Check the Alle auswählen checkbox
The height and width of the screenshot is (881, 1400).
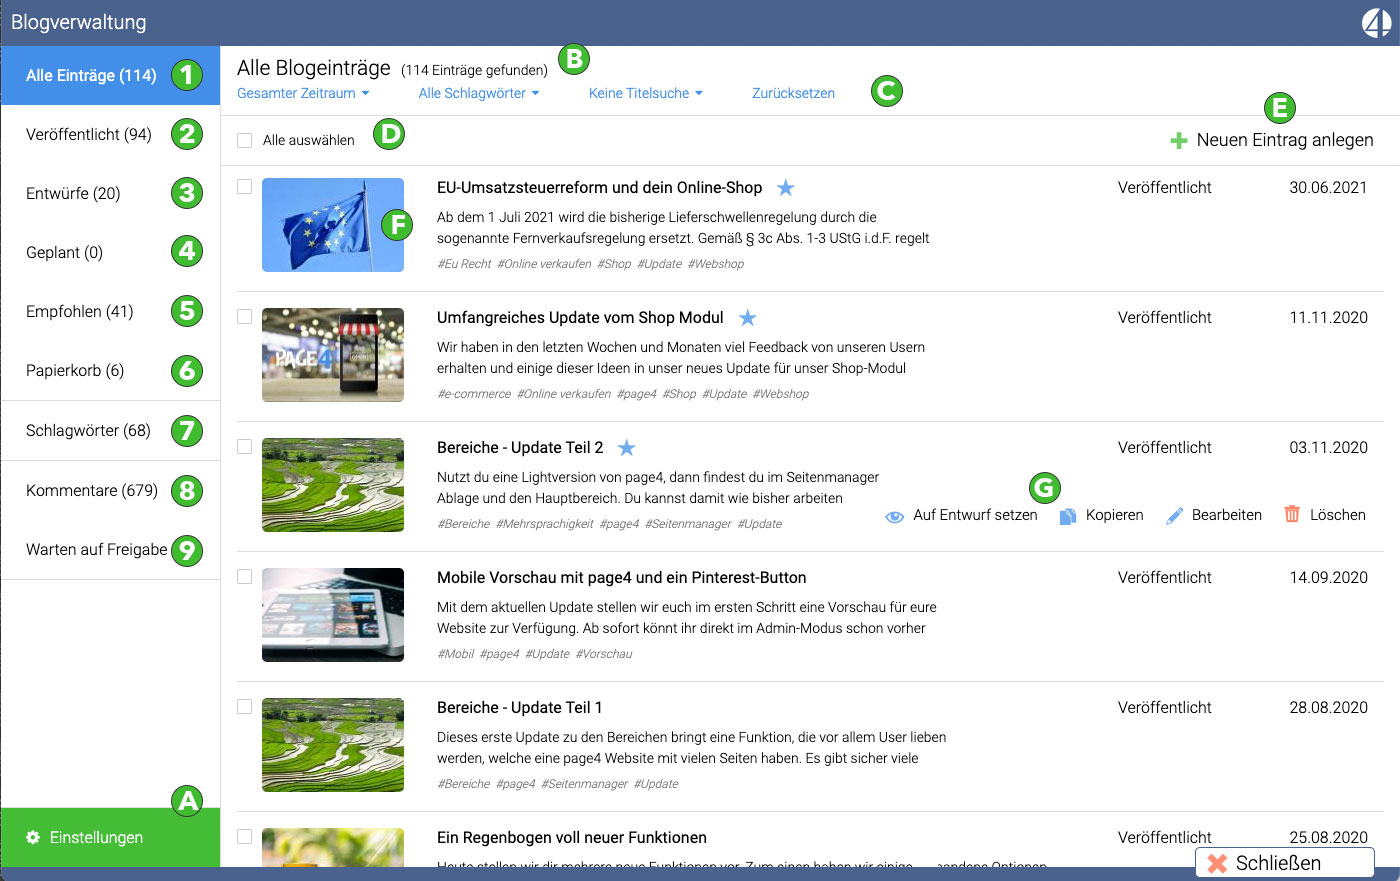click(244, 140)
